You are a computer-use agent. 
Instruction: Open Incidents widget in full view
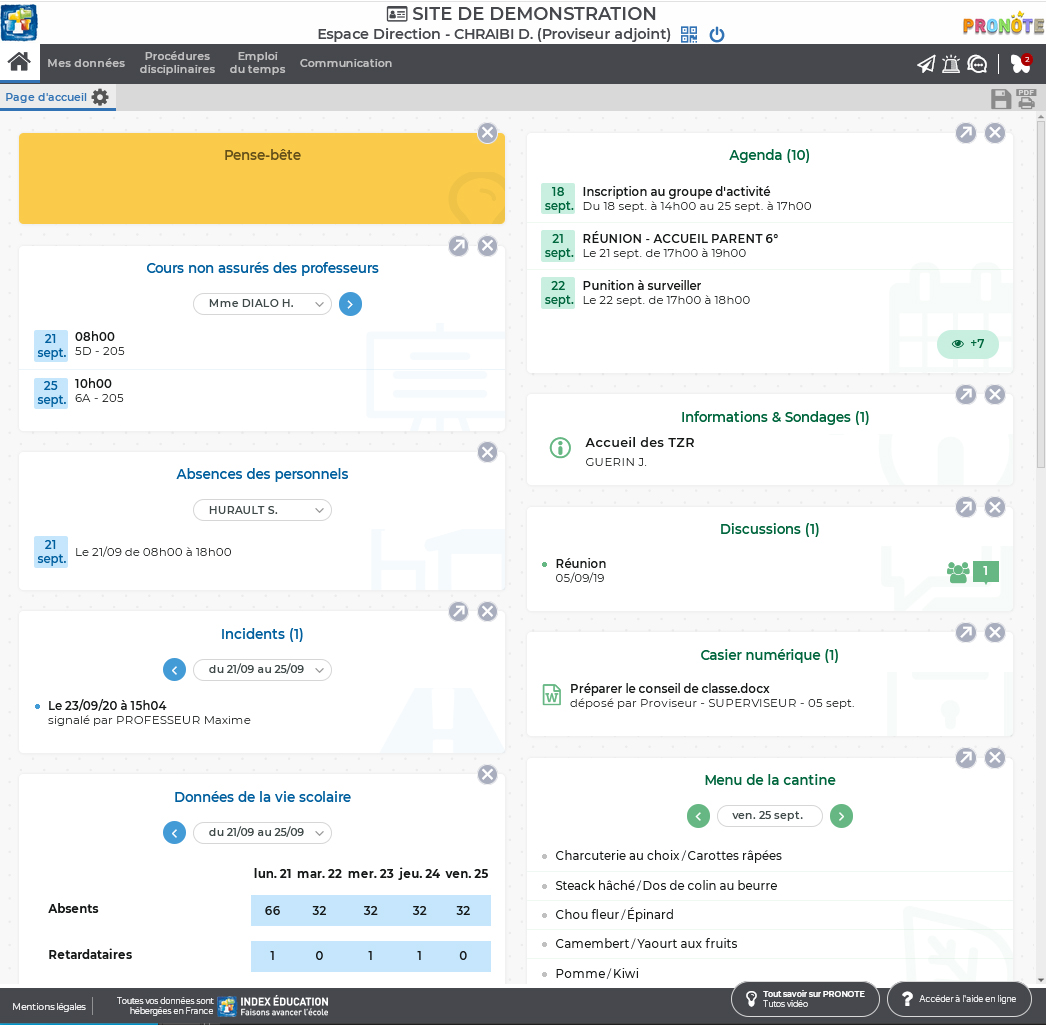[458, 611]
